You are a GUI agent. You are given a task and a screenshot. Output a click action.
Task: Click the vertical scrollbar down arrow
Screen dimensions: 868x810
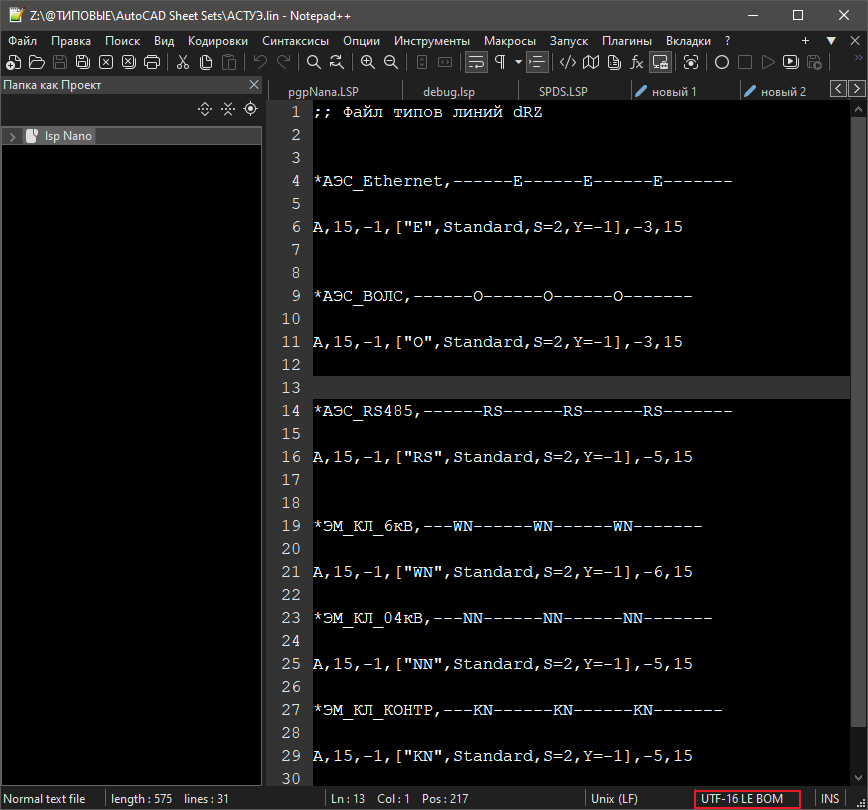coord(858,778)
